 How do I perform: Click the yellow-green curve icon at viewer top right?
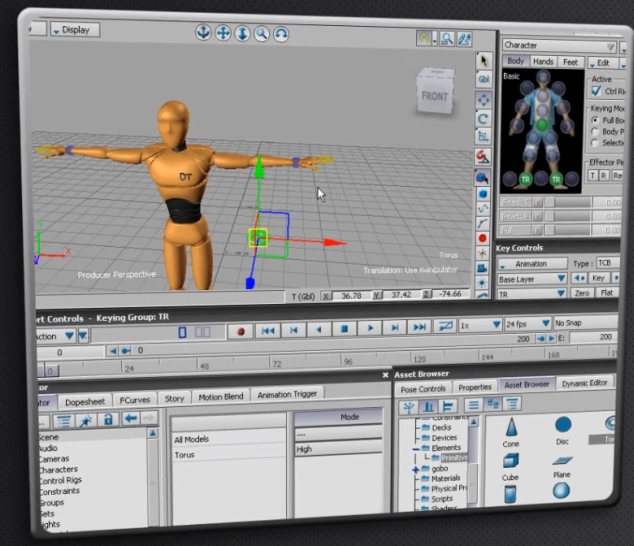tap(424, 38)
